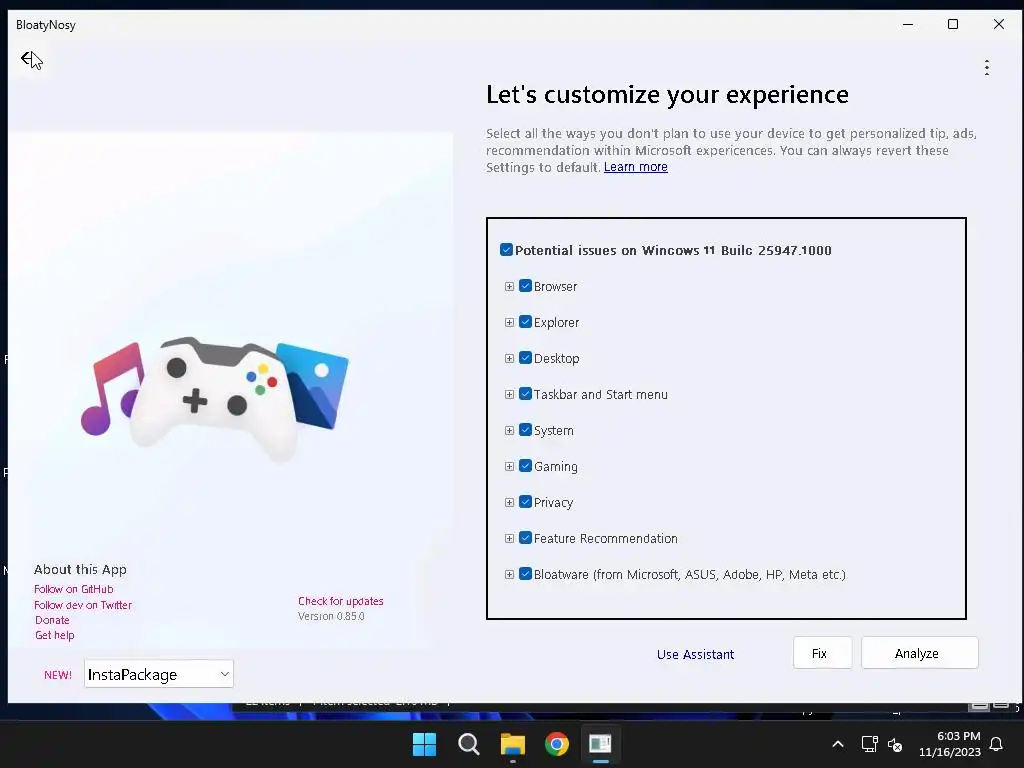This screenshot has height=768, width=1024.
Task: Uncheck the Privacy checkbox
Action: point(525,502)
